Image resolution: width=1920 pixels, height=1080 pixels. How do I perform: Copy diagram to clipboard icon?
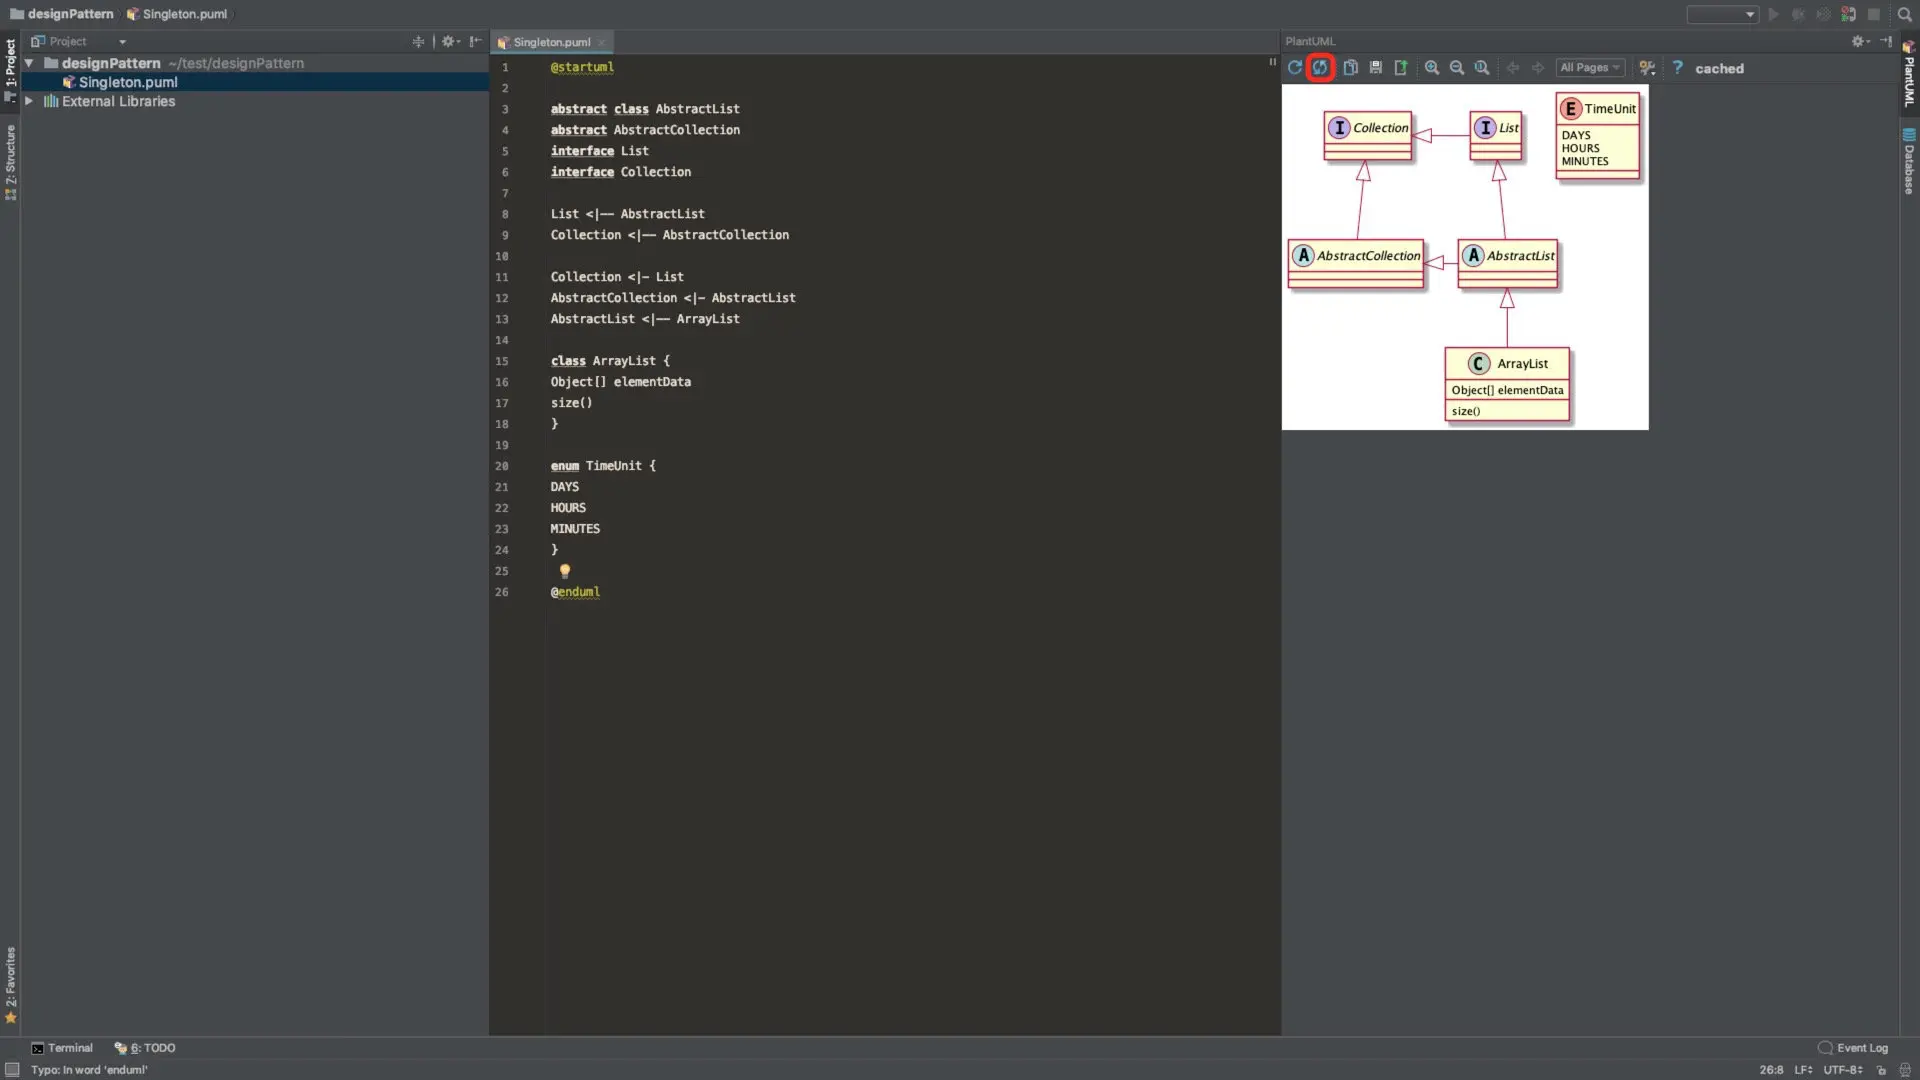point(1350,68)
